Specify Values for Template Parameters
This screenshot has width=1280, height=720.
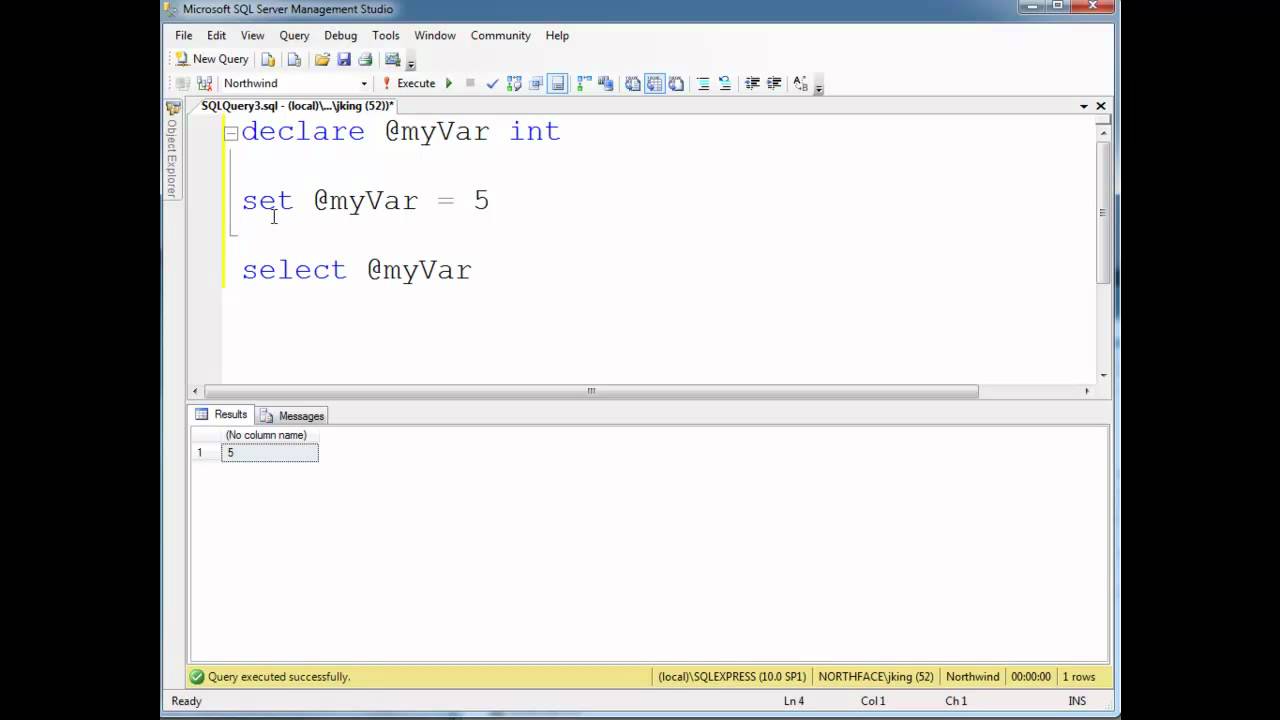coord(800,83)
